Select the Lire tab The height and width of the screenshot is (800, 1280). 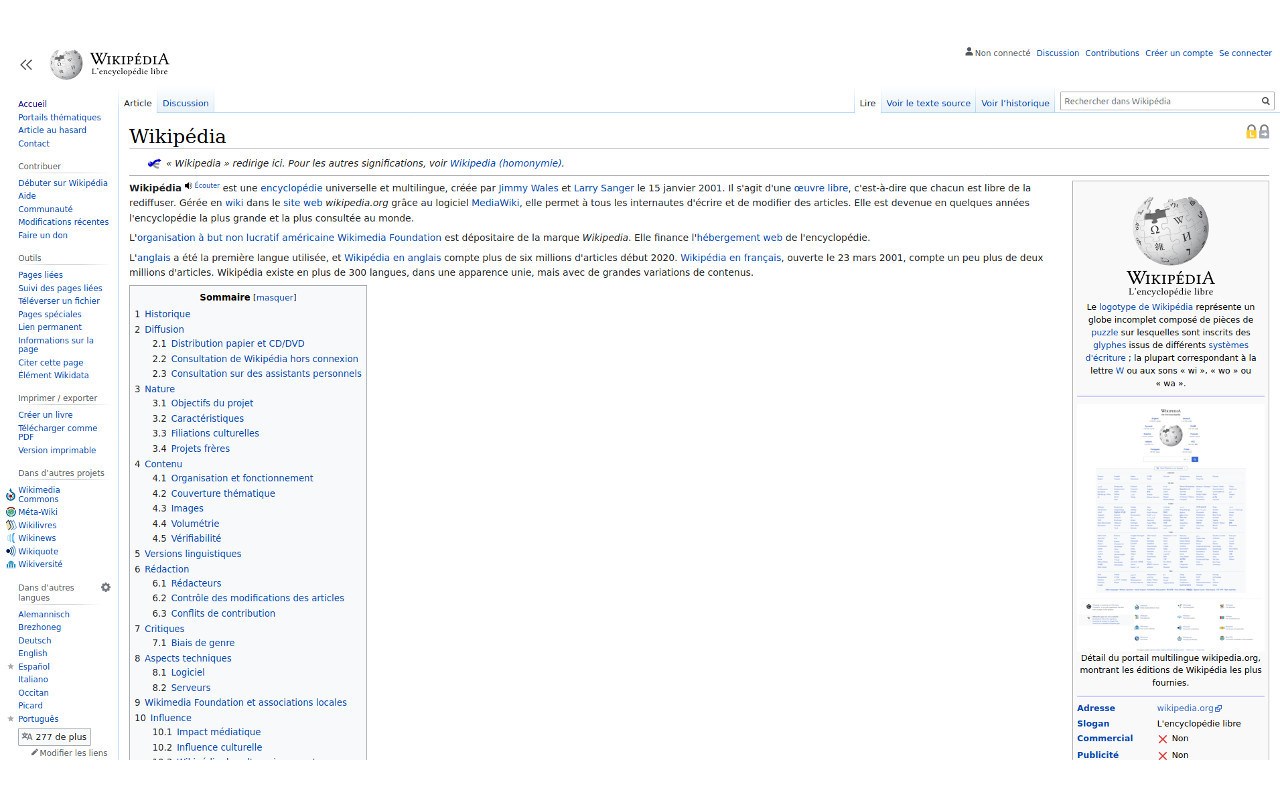867,103
